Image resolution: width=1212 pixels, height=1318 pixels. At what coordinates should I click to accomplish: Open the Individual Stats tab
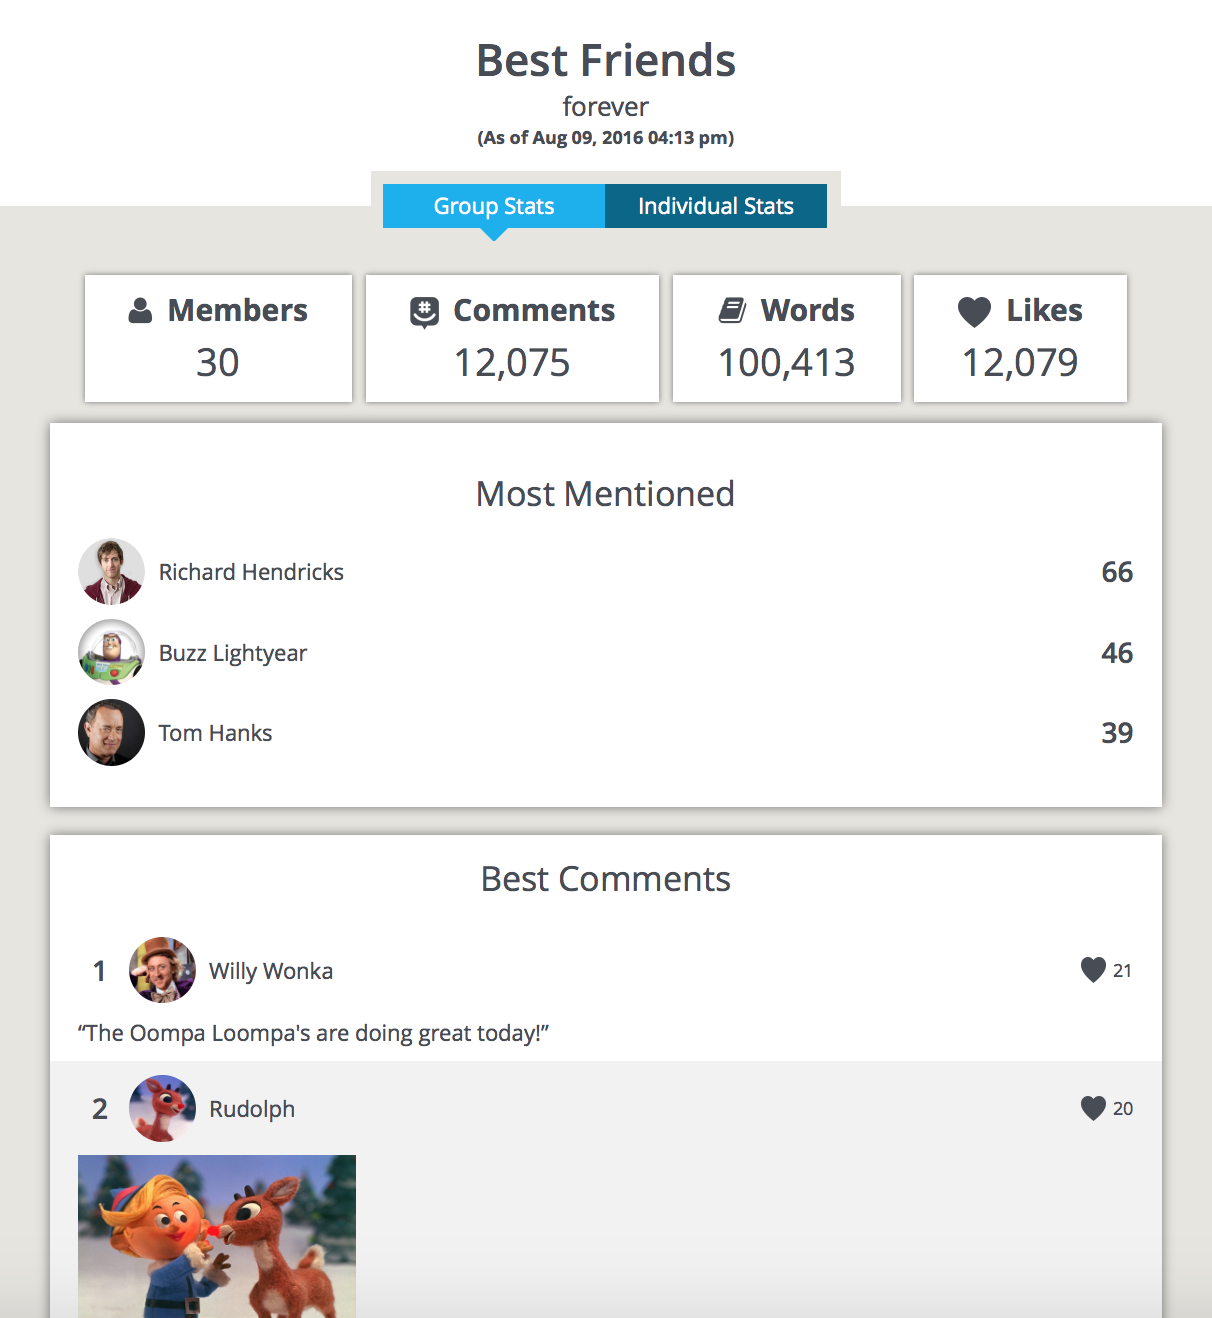[x=716, y=206]
